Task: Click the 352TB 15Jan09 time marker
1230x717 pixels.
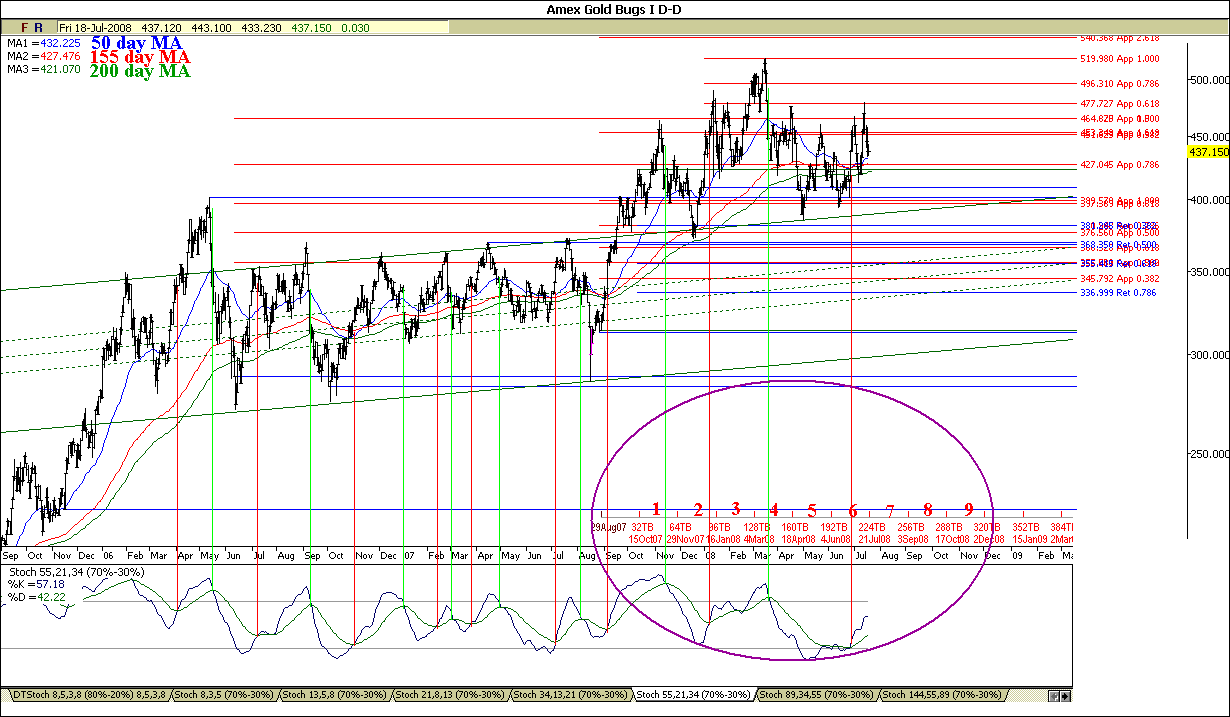Action: point(1029,533)
